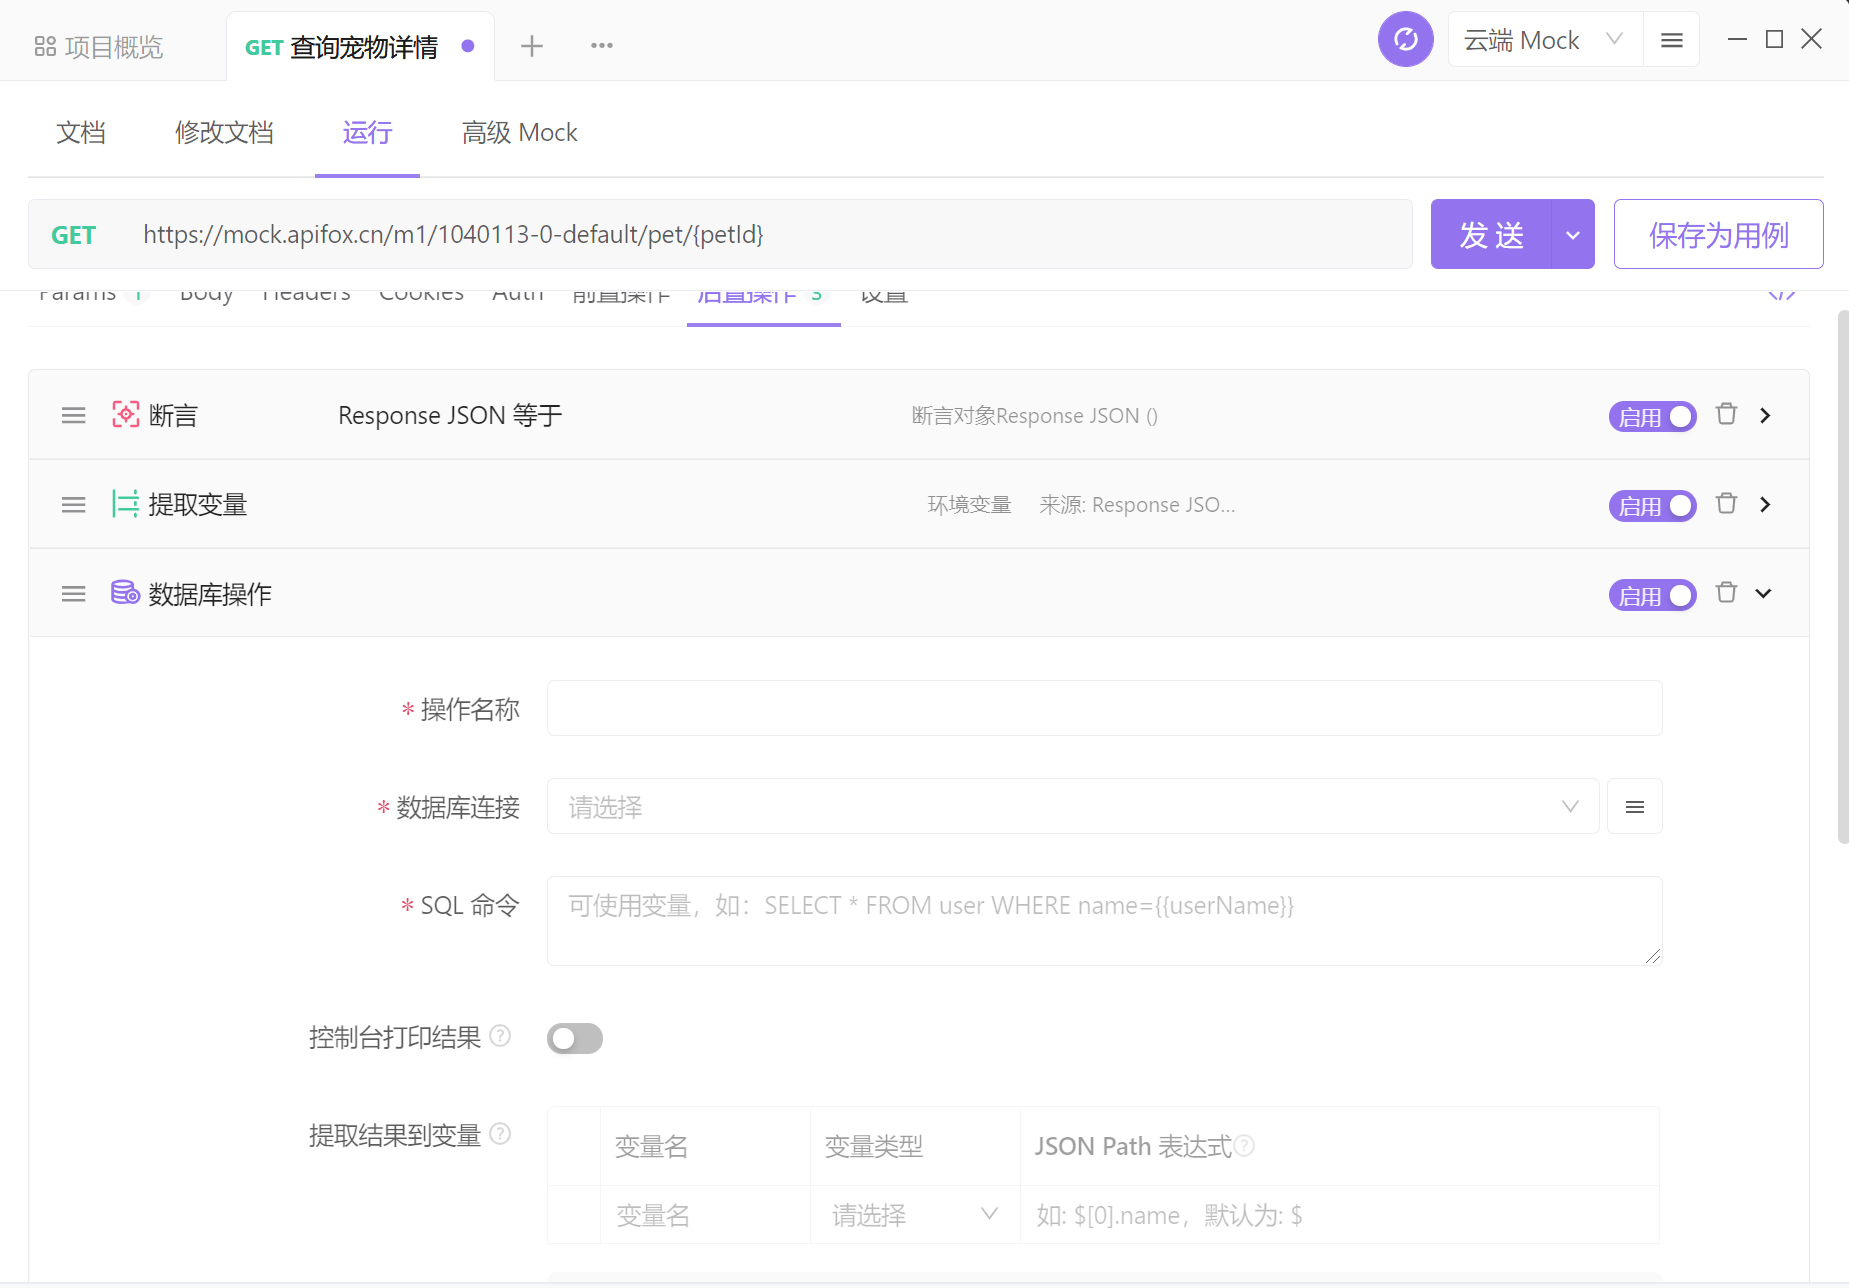
Task: Click the 保存为用例 button
Action: (1718, 234)
